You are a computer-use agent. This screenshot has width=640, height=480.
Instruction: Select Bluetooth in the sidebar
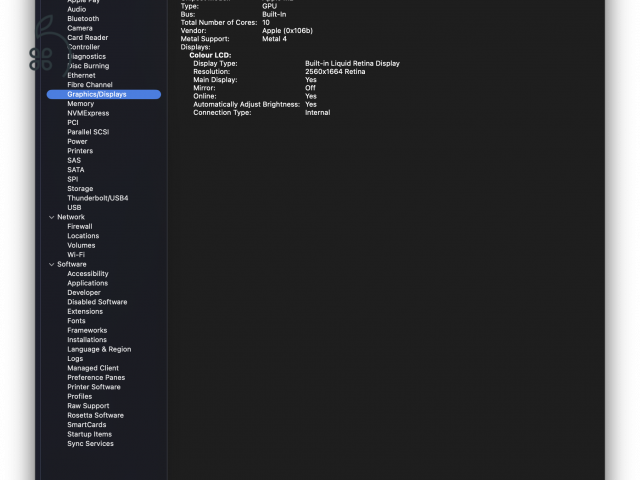83,19
